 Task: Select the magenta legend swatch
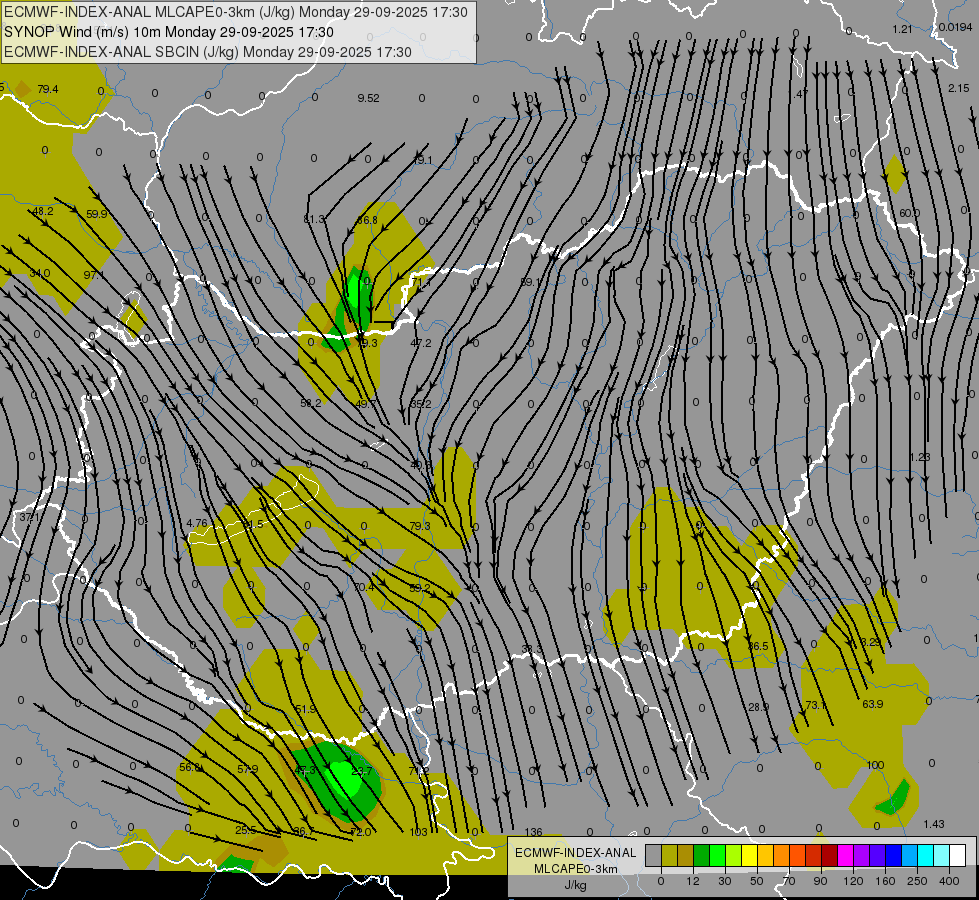(x=846, y=855)
